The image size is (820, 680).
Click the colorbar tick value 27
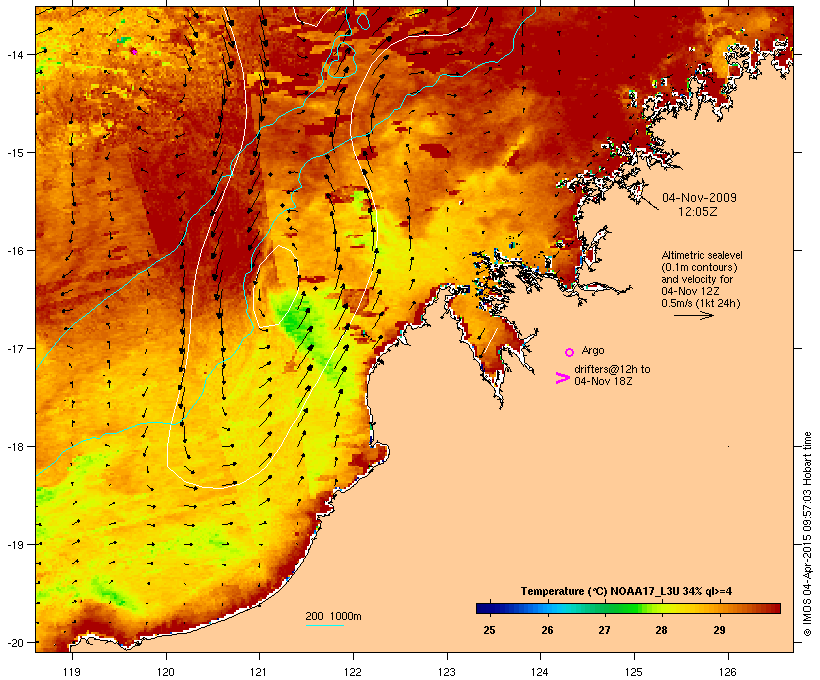(604, 630)
